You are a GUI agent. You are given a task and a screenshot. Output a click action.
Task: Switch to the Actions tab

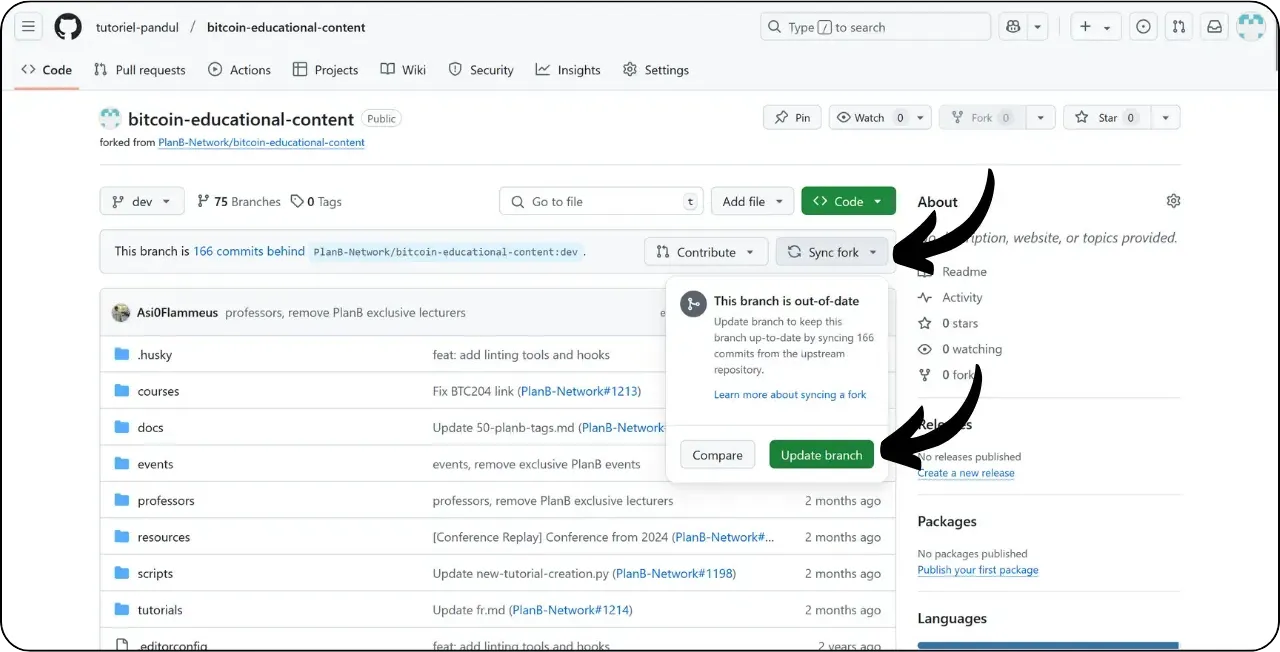[239, 69]
